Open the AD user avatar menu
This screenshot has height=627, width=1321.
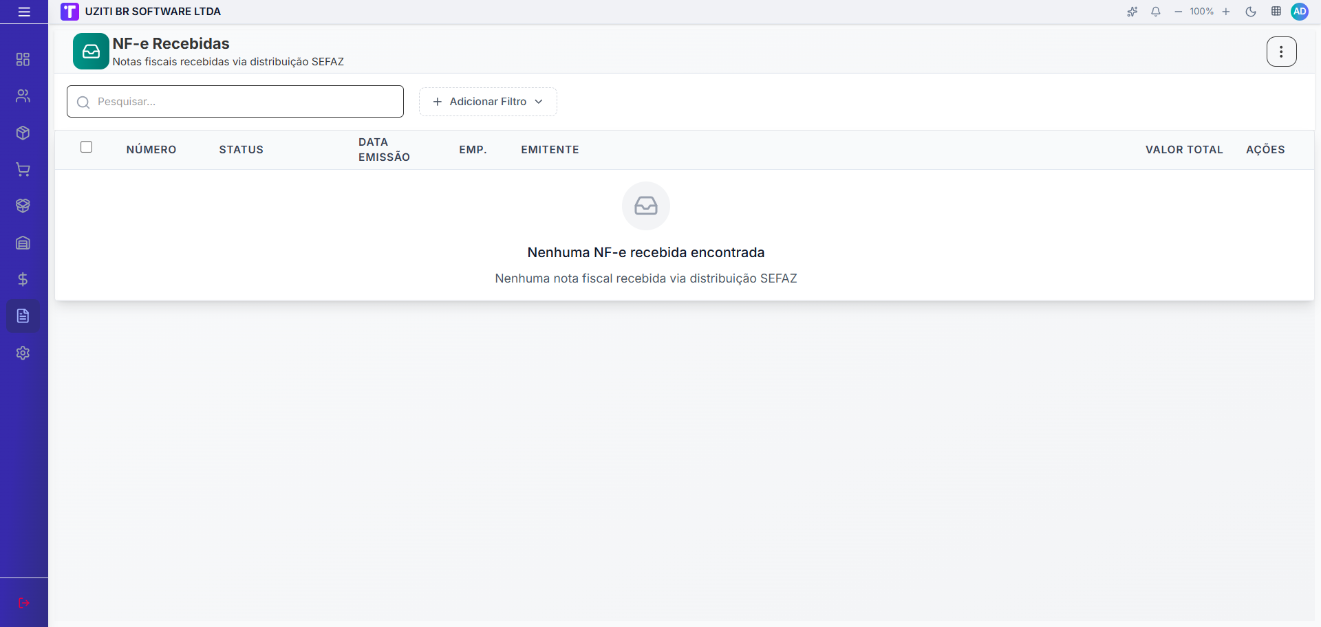(x=1300, y=11)
